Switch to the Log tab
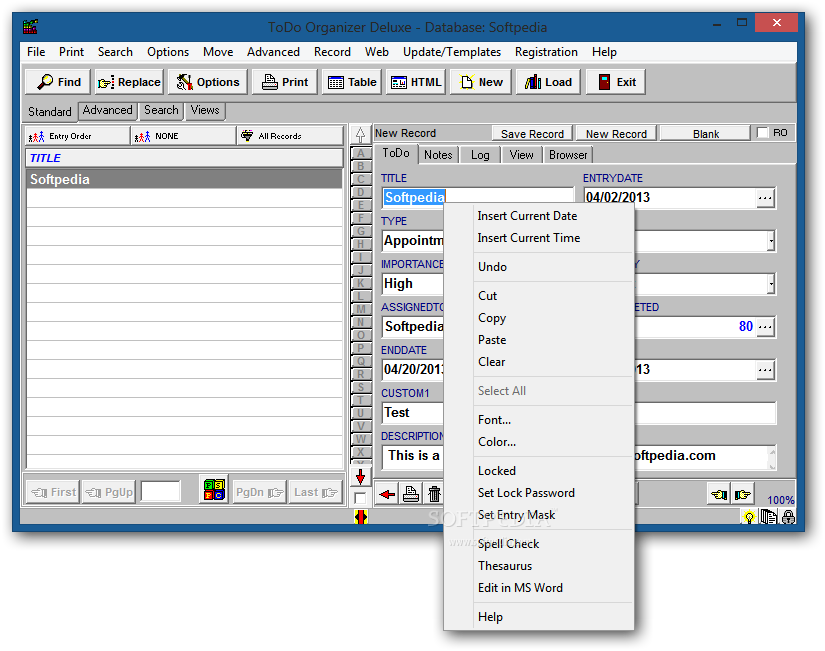 point(480,155)
